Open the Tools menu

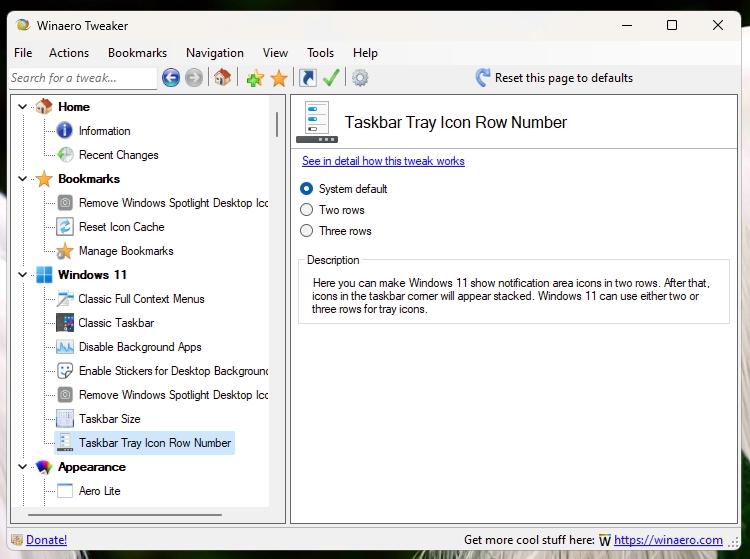coord(320,53)
